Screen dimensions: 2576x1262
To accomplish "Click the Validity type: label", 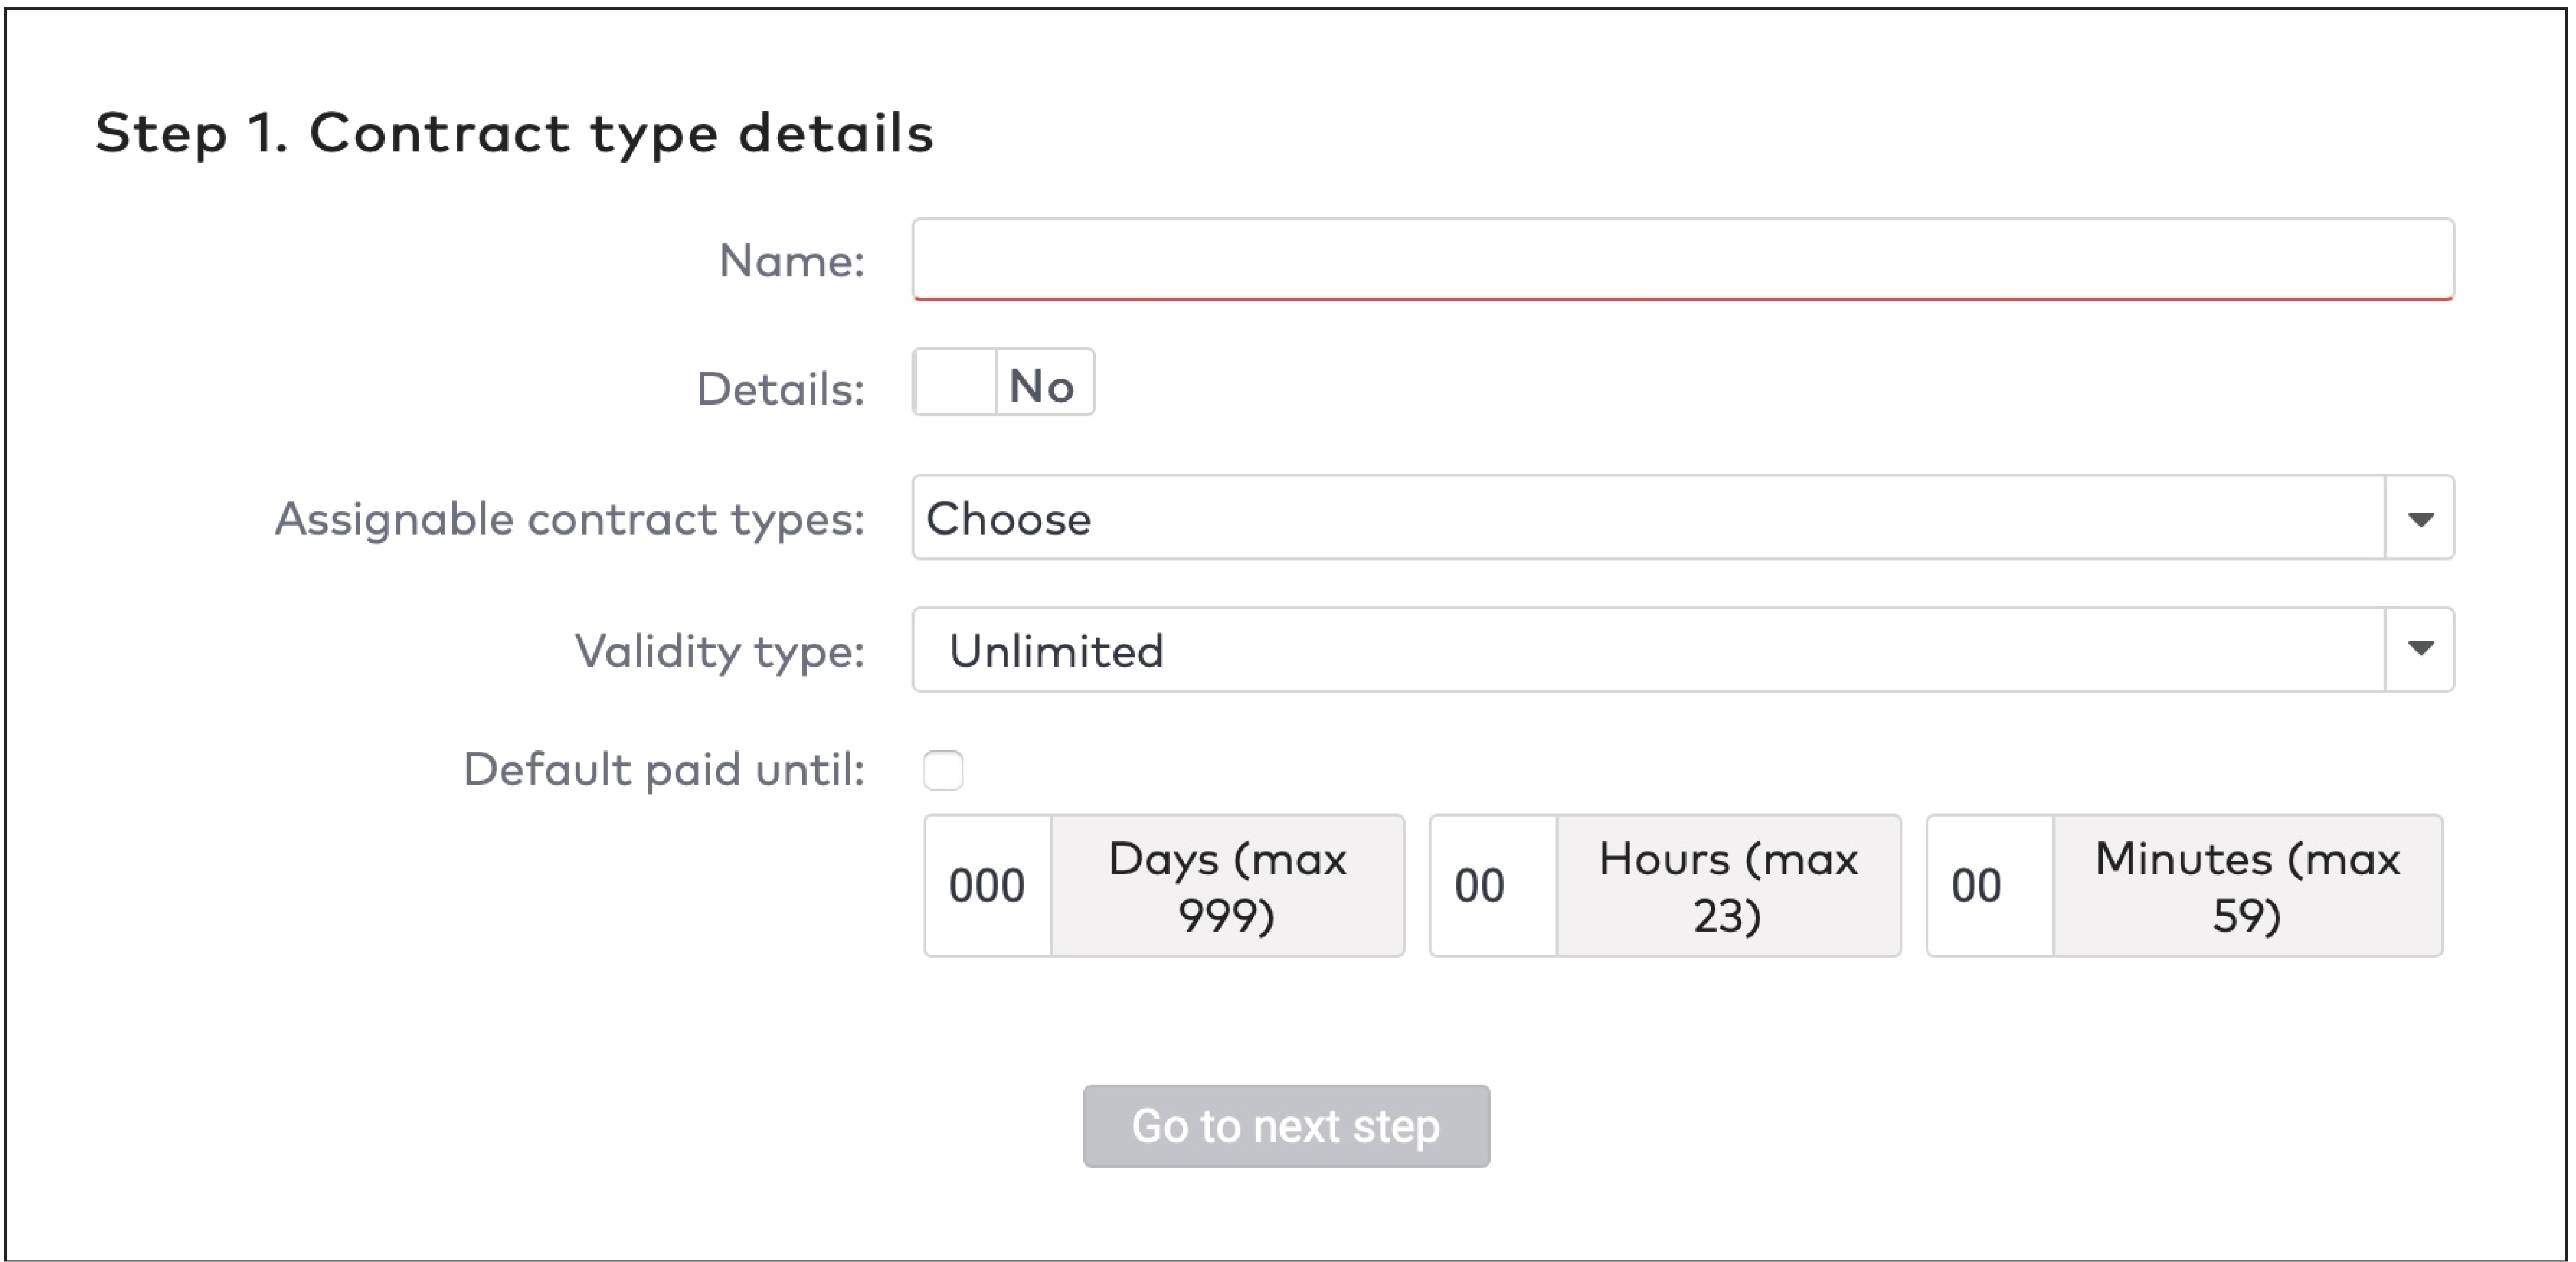I will [x=719, y=651].
